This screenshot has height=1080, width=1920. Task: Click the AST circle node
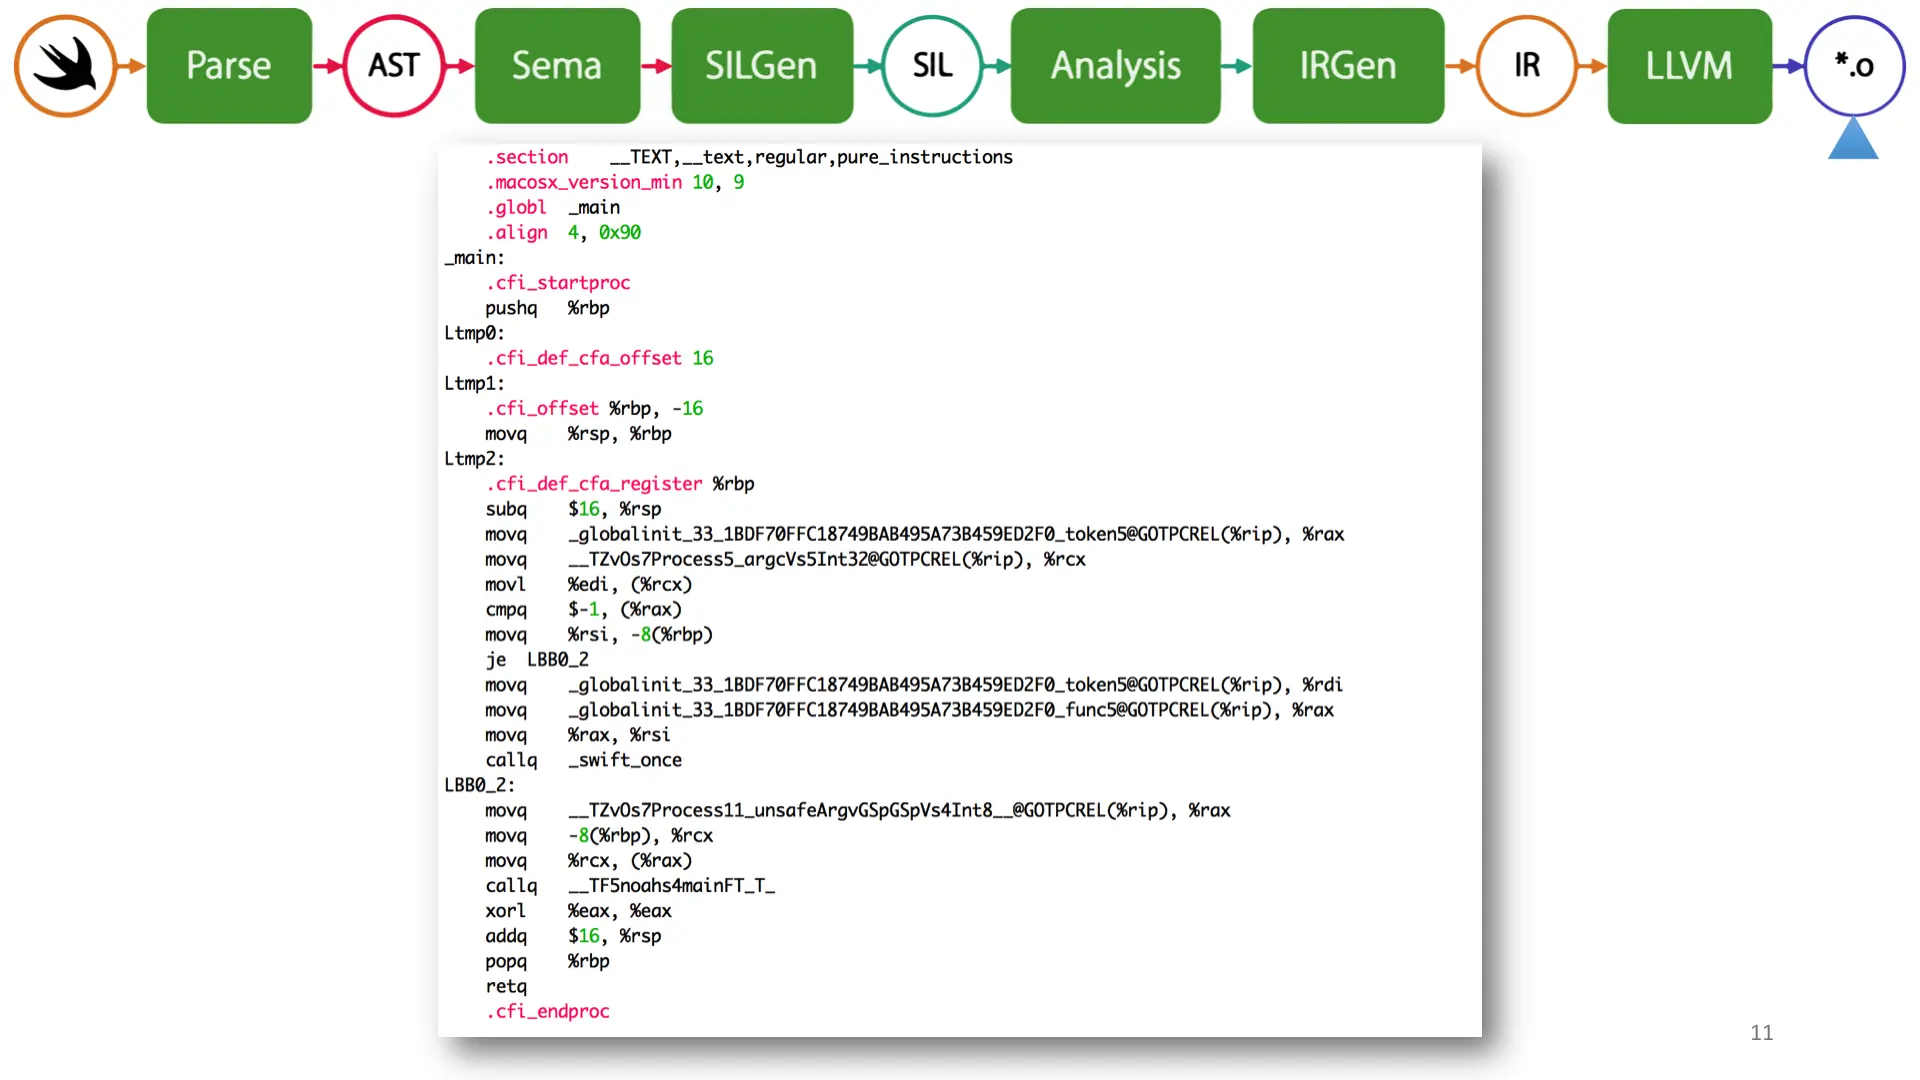click(393, 66)
